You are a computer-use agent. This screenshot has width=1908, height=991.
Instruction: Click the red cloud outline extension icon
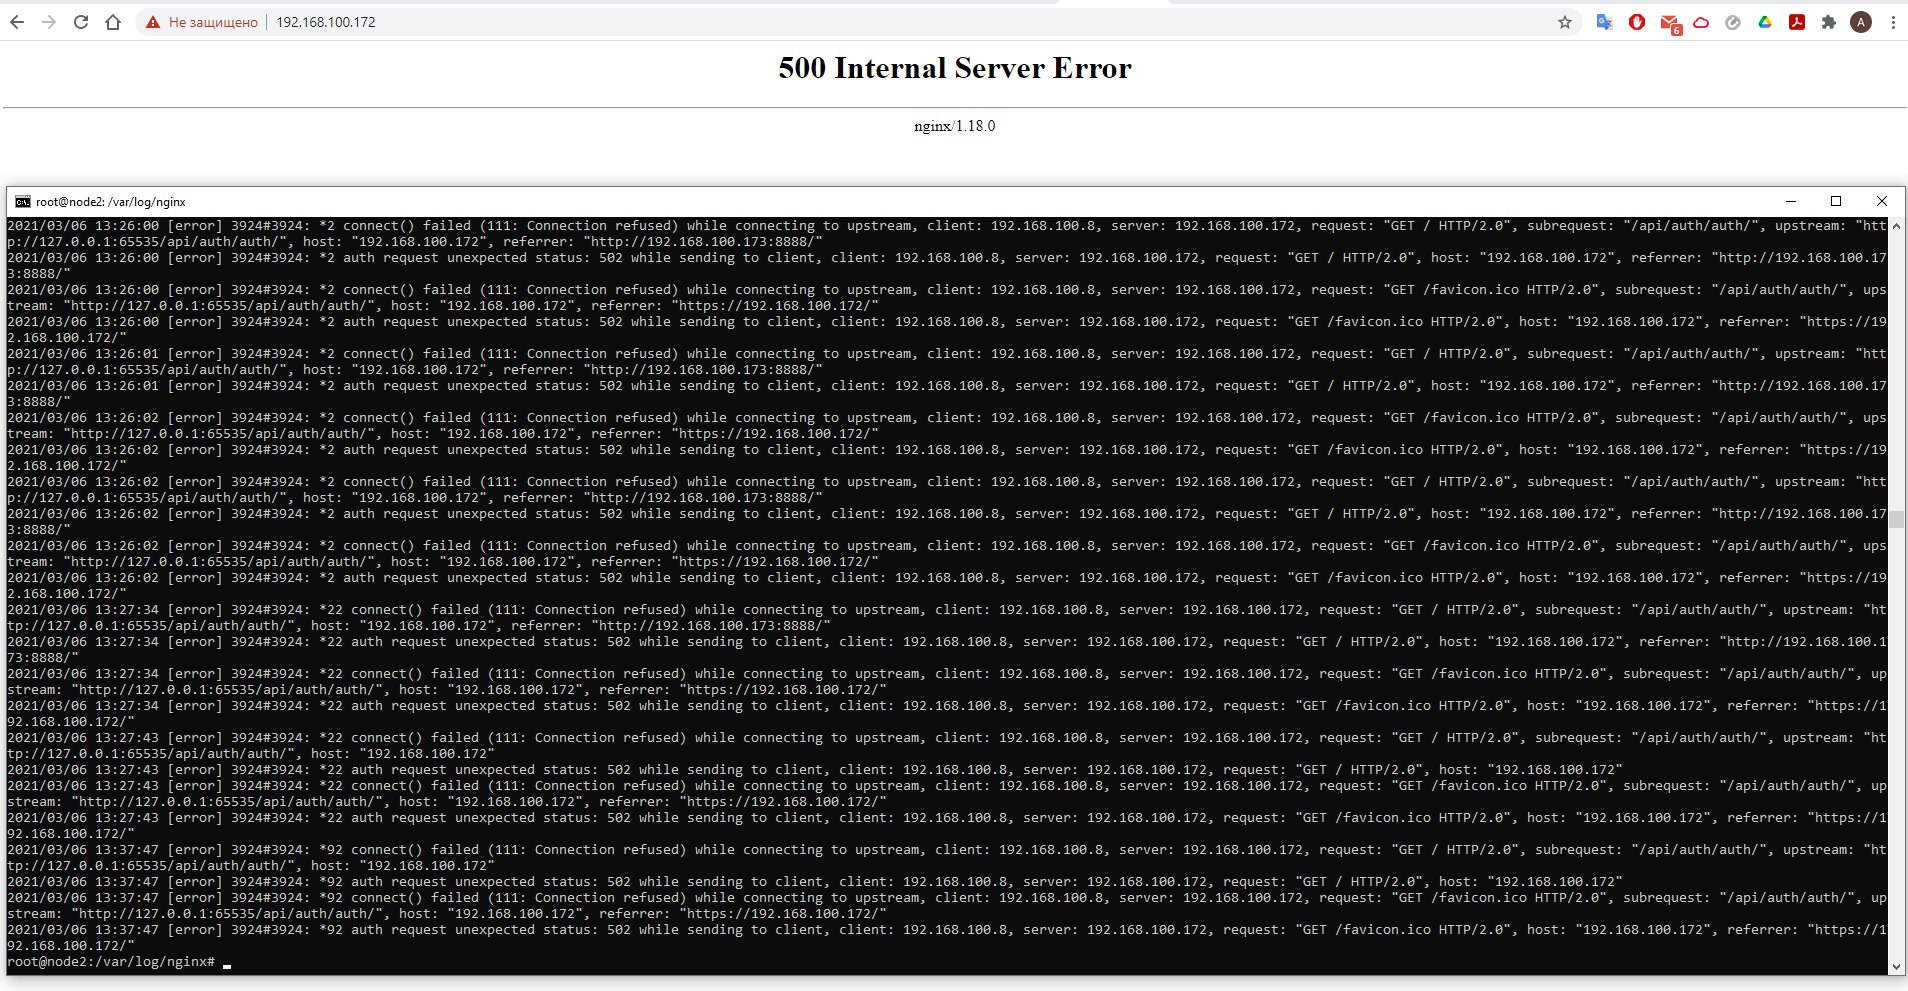pyautogui.click(x=1701, y=22)
